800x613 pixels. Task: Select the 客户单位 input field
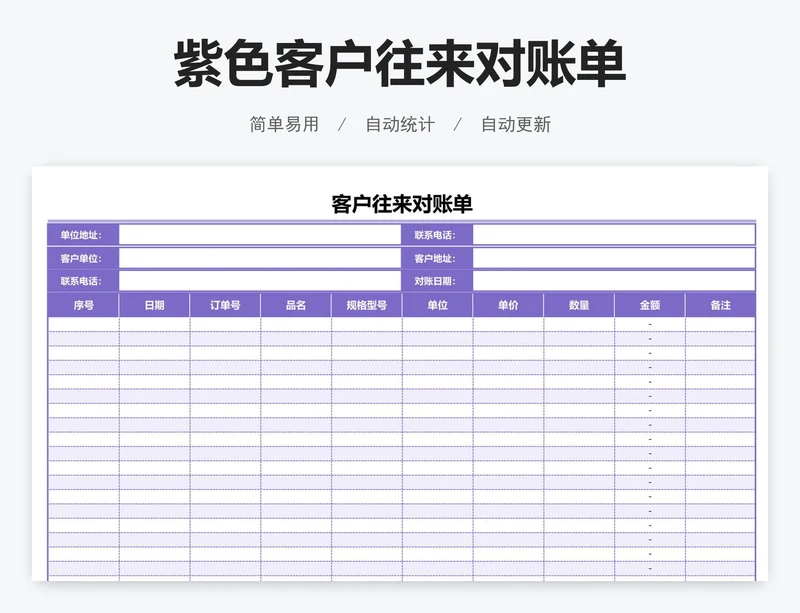click(x=260, y=258)
